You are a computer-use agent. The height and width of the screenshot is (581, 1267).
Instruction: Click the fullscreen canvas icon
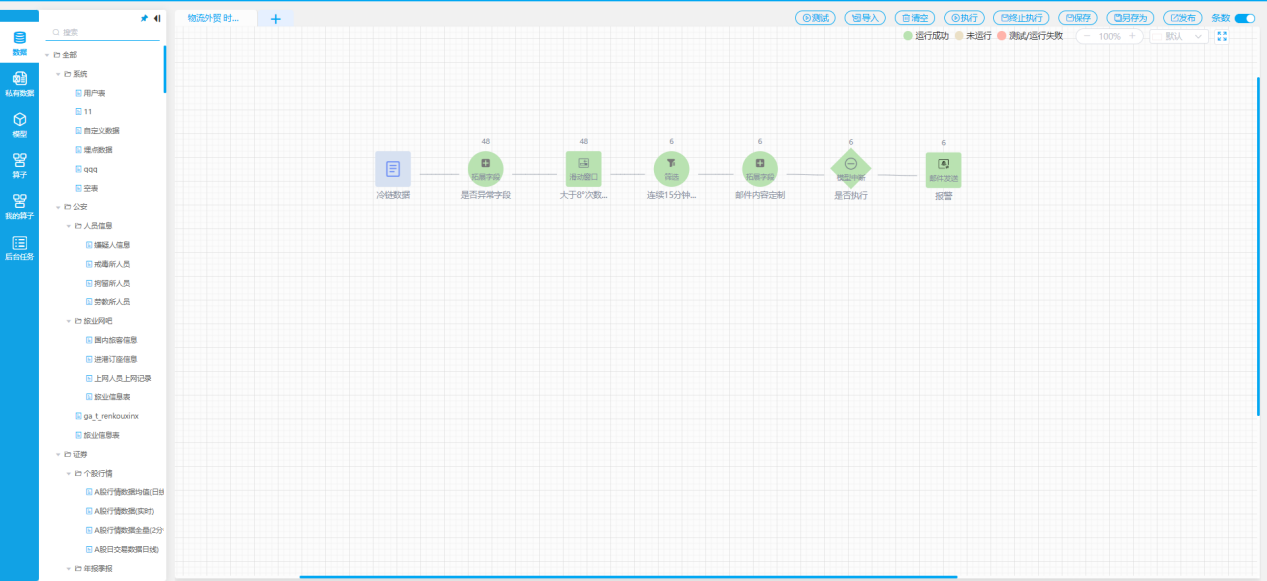point(1221,36)
